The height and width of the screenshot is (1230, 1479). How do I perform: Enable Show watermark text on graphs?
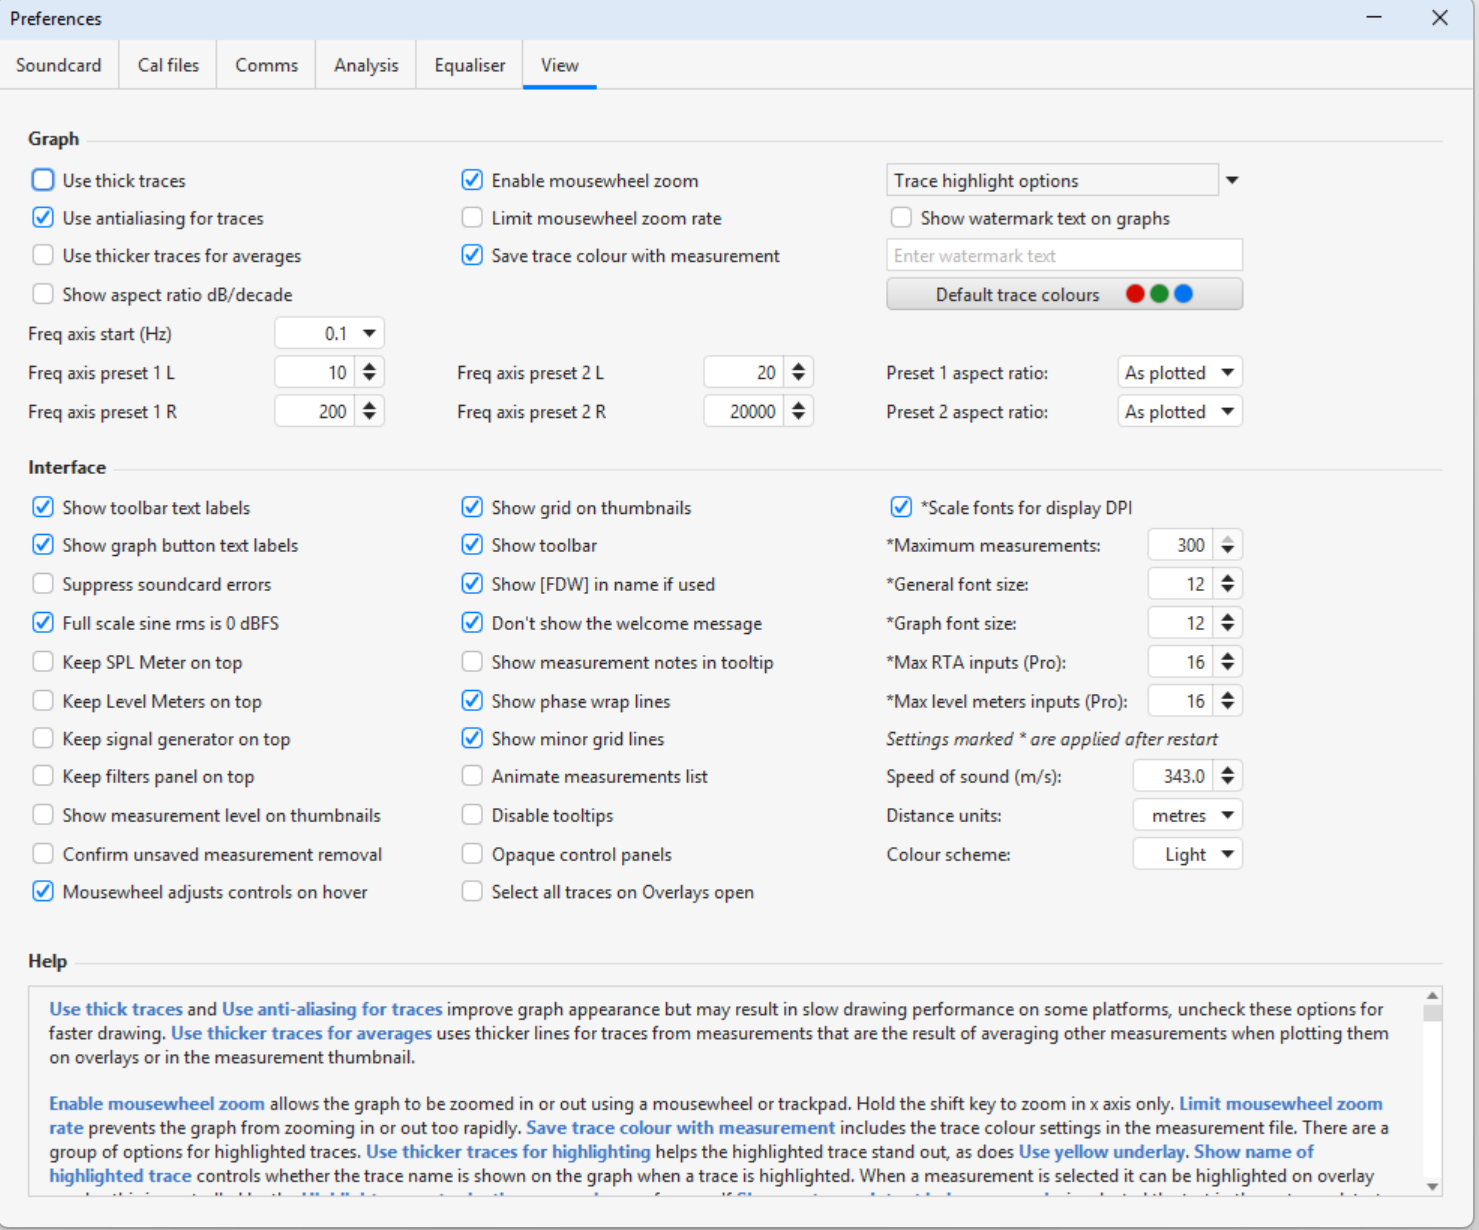pos(901,218)
